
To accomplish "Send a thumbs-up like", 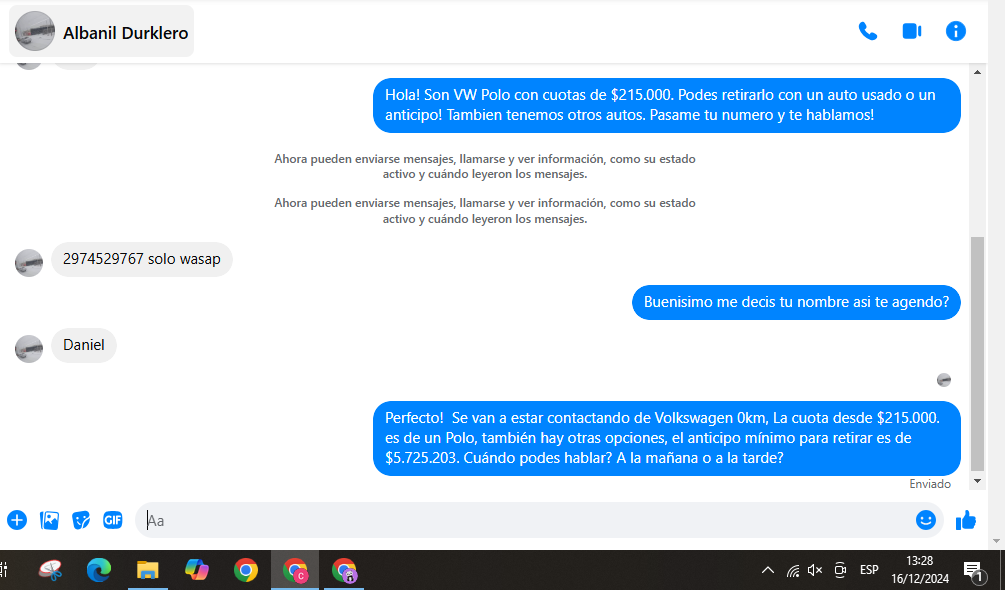I will [966, 520].
